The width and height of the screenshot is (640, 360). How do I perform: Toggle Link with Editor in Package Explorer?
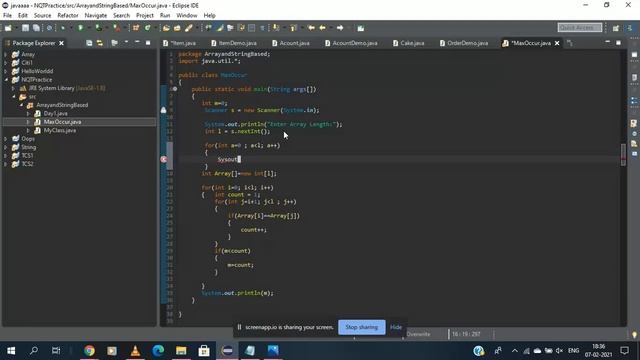click(x=100, y=43)
